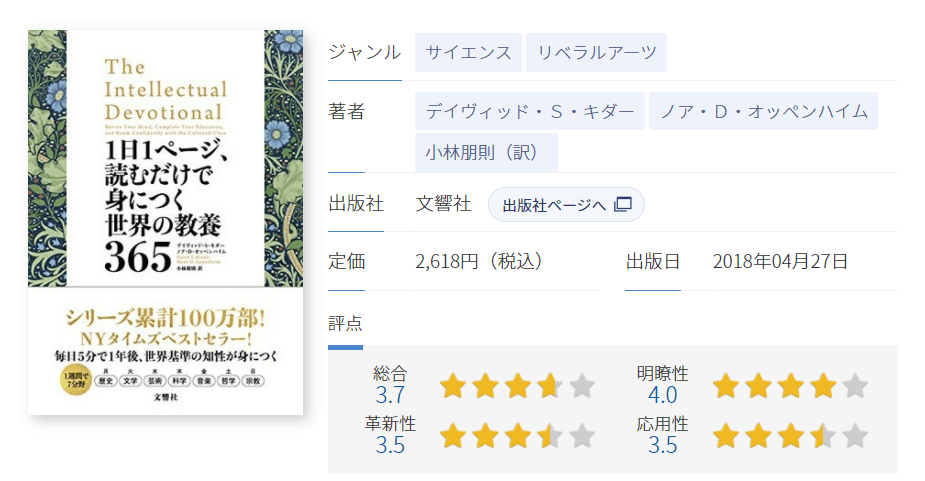Open the 出版社ページへ publisher page button

tap(566, 205)
